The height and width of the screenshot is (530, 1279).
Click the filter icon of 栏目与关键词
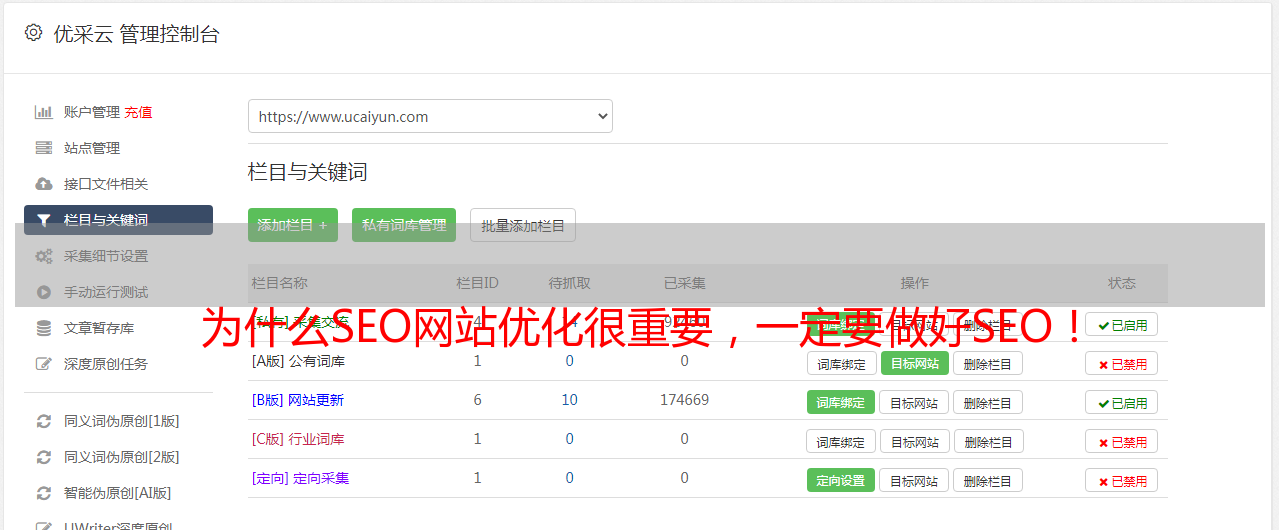43,220
